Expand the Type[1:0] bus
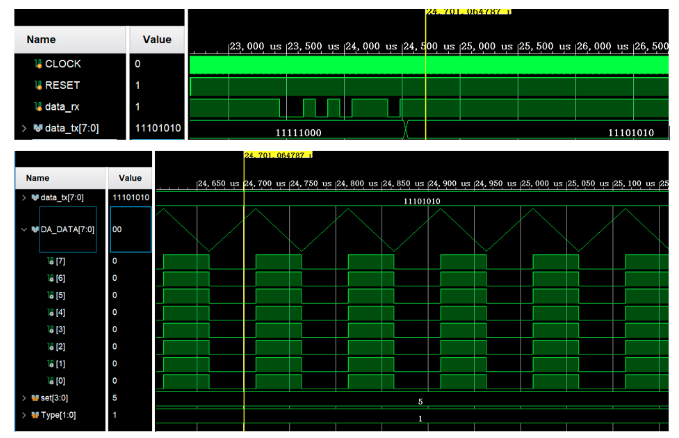679x438 pixels. coord(24,415)
